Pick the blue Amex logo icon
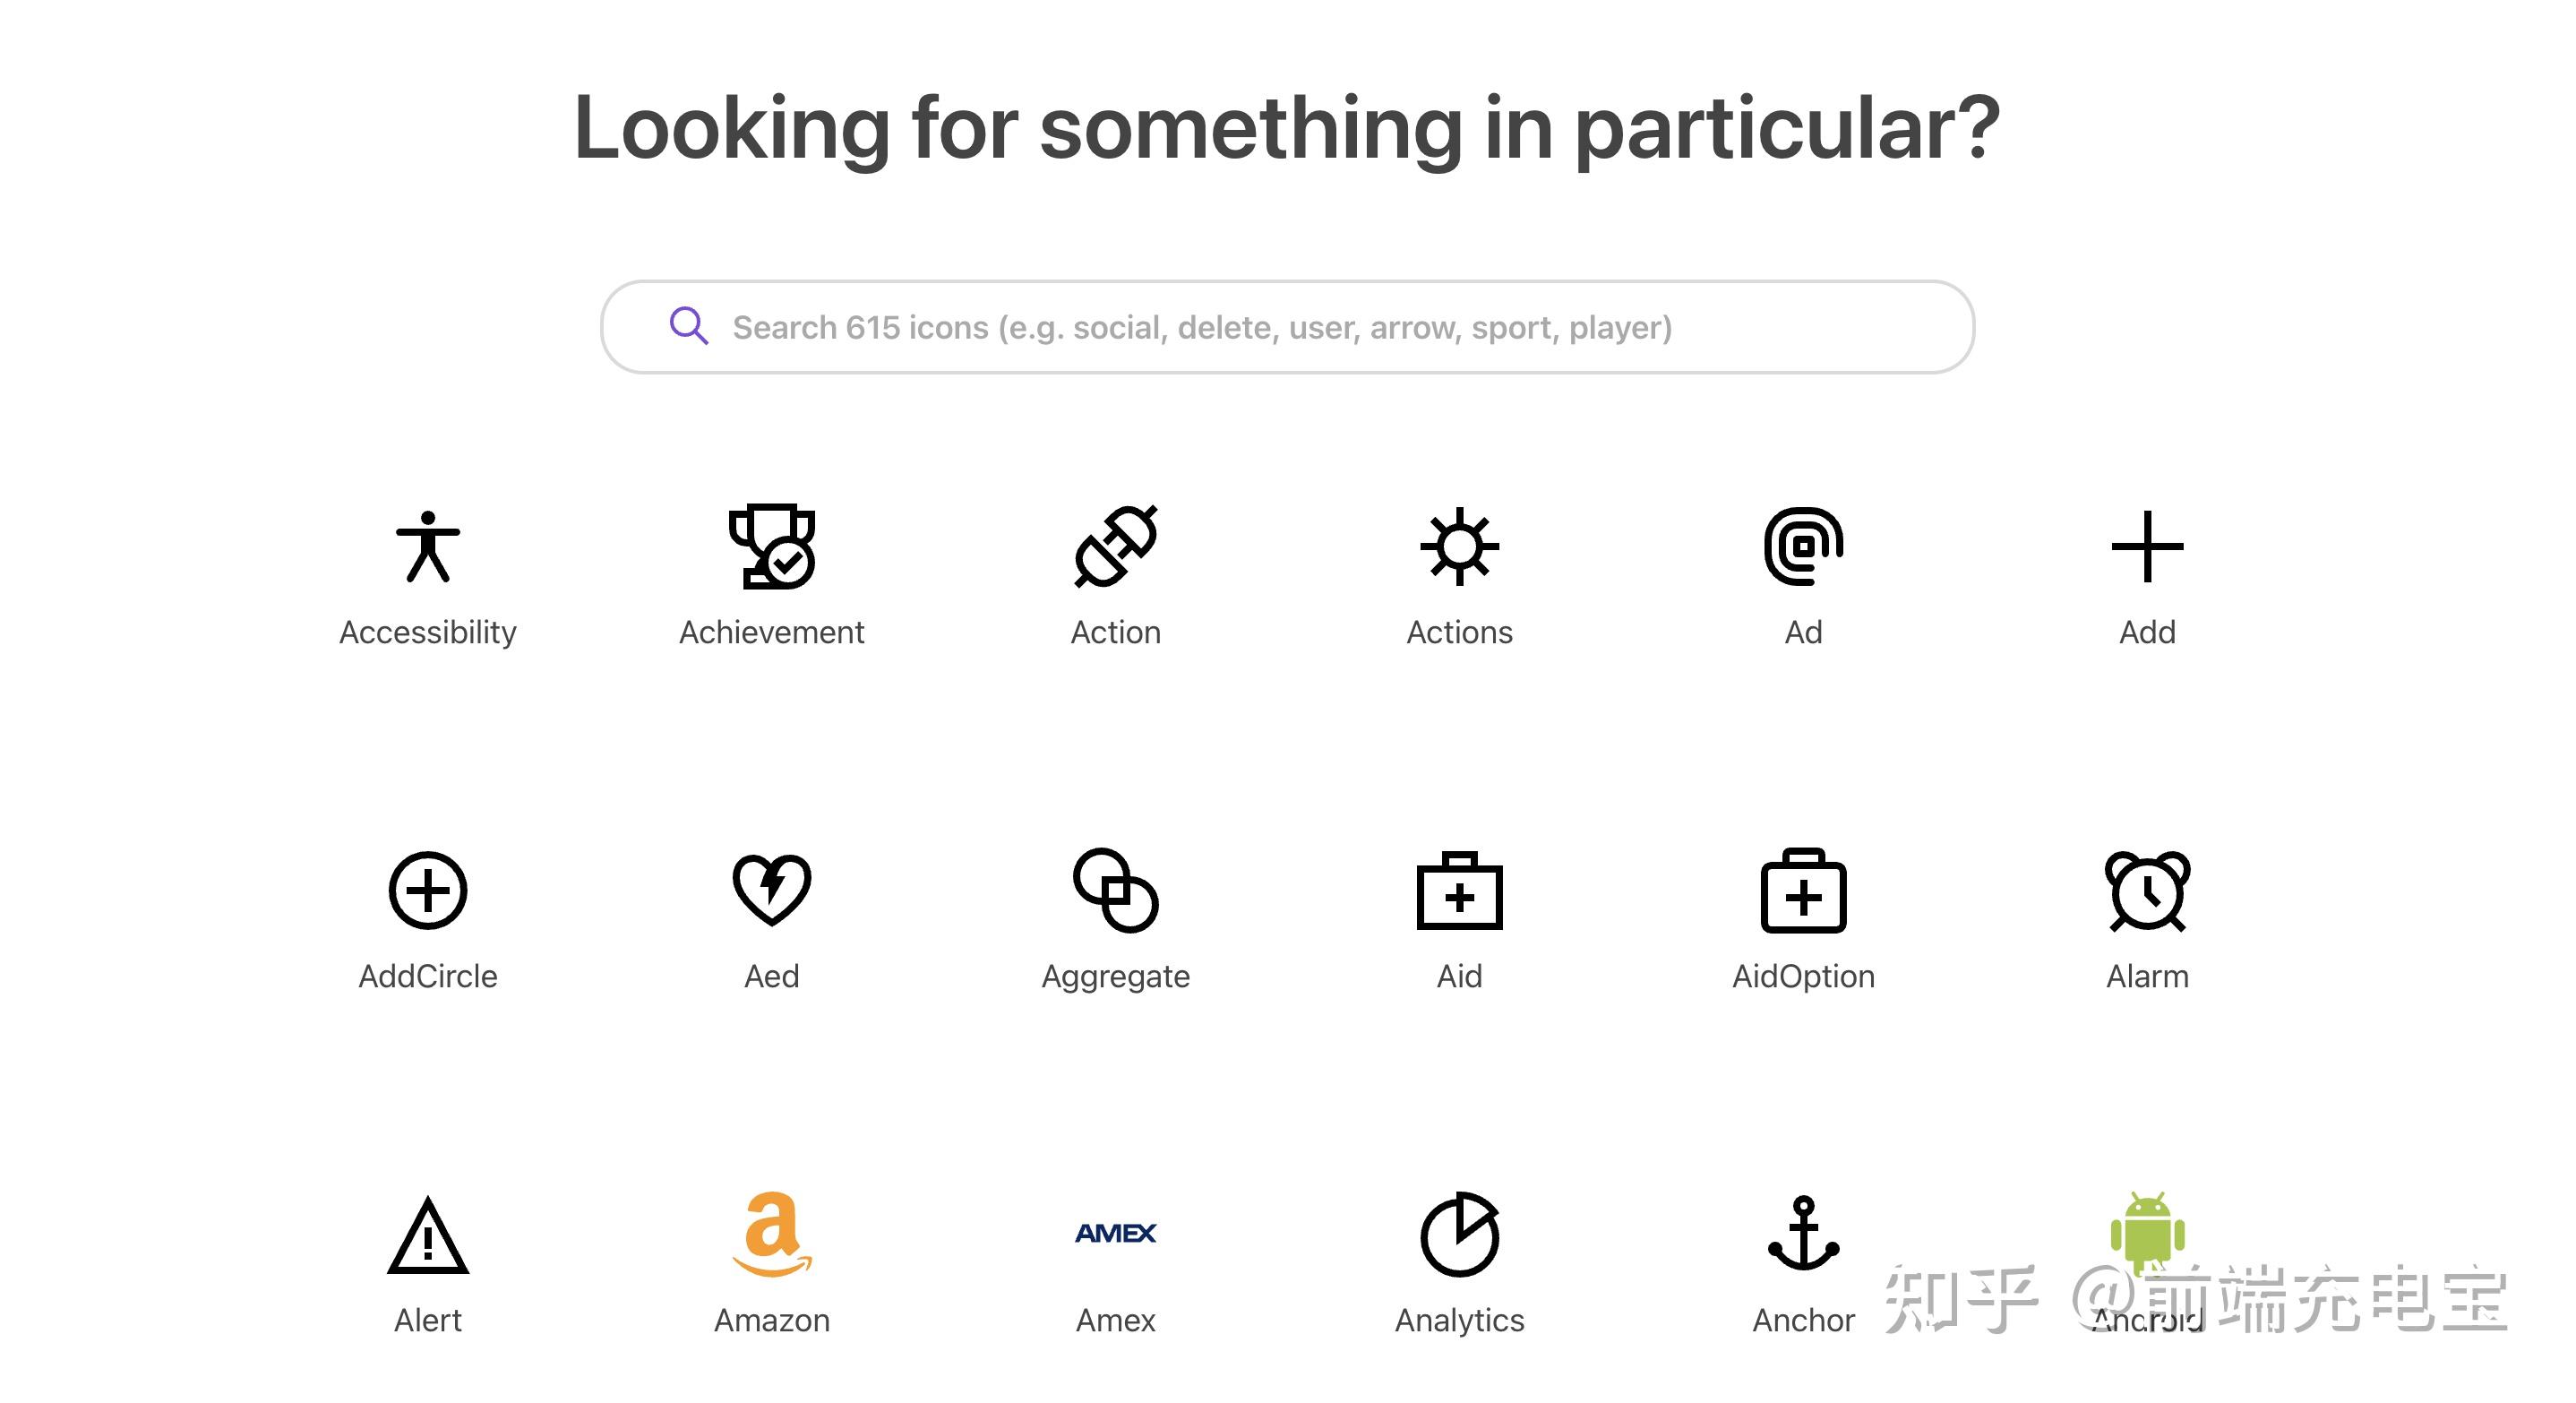The image size is (2576, 1403). (x=1116, y=1233)
